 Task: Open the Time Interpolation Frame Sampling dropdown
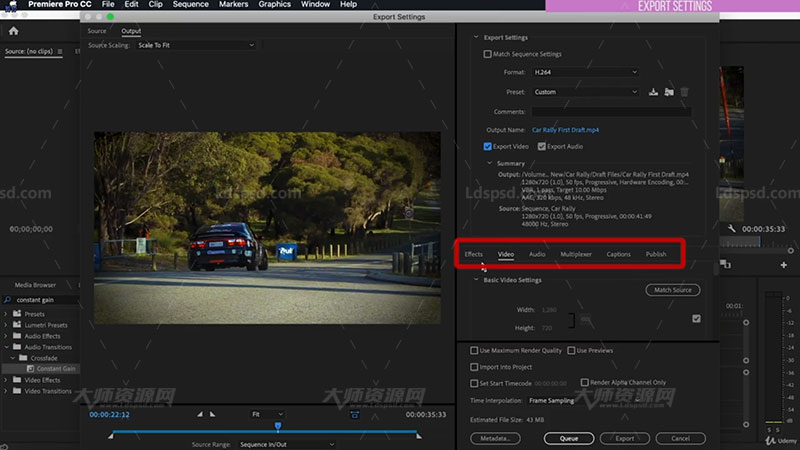point(584,401)
